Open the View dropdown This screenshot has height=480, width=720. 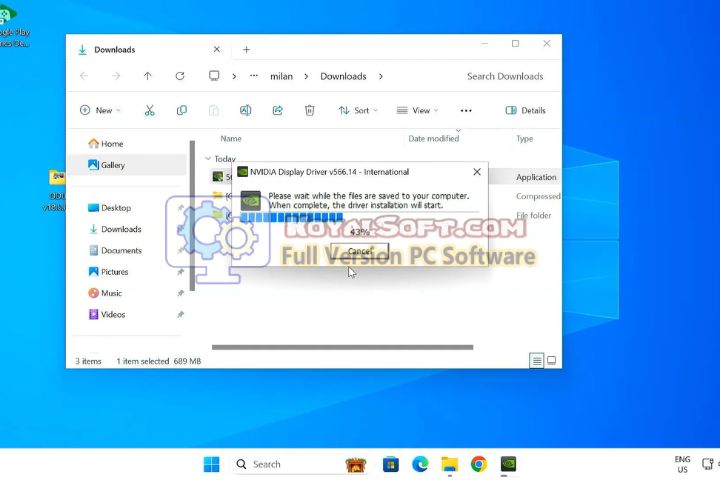417,110
